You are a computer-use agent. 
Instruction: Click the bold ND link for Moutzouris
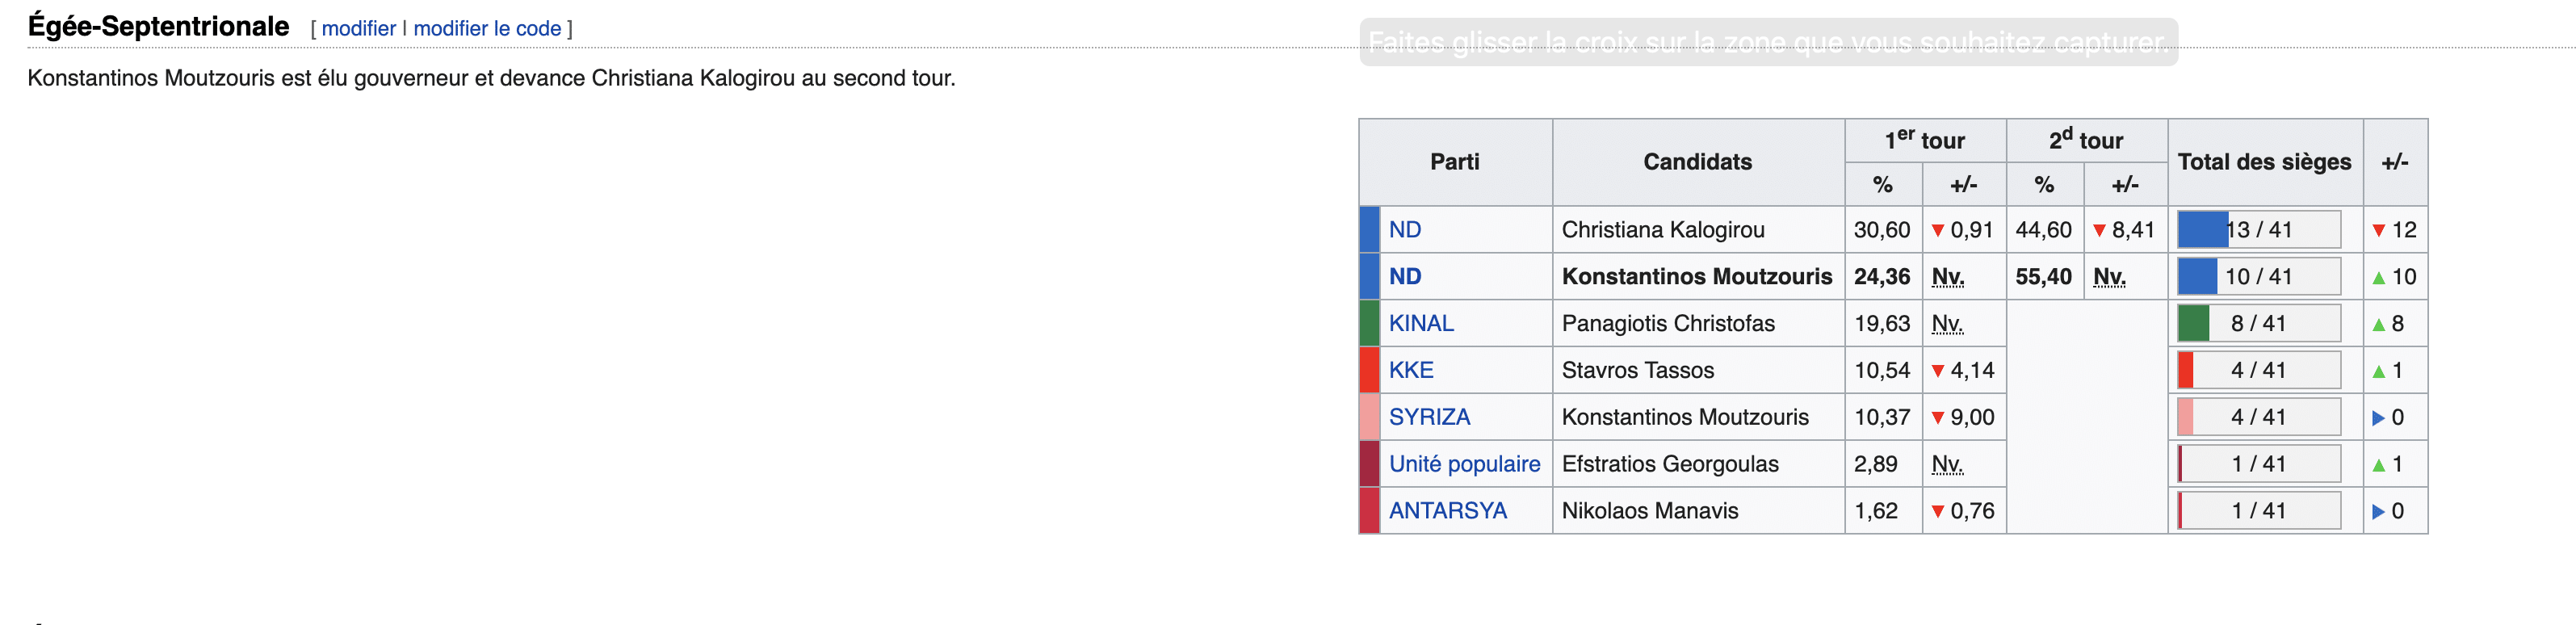1405,277
